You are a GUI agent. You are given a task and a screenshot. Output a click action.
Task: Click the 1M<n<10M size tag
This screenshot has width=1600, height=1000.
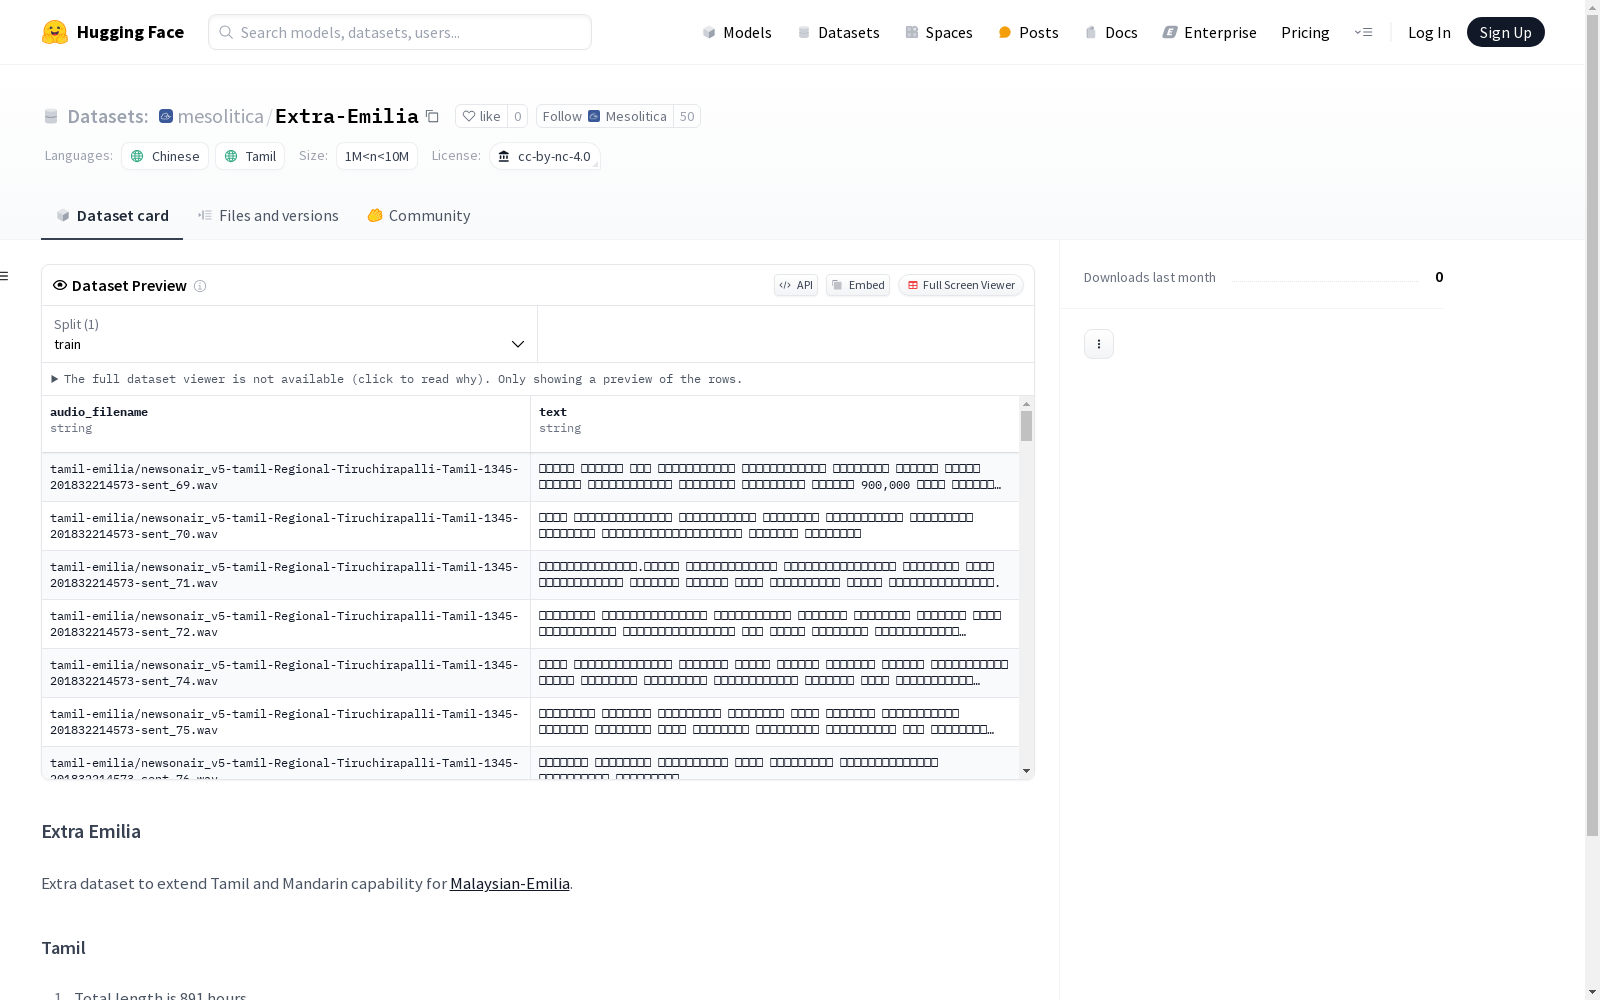tap(377, 156)
